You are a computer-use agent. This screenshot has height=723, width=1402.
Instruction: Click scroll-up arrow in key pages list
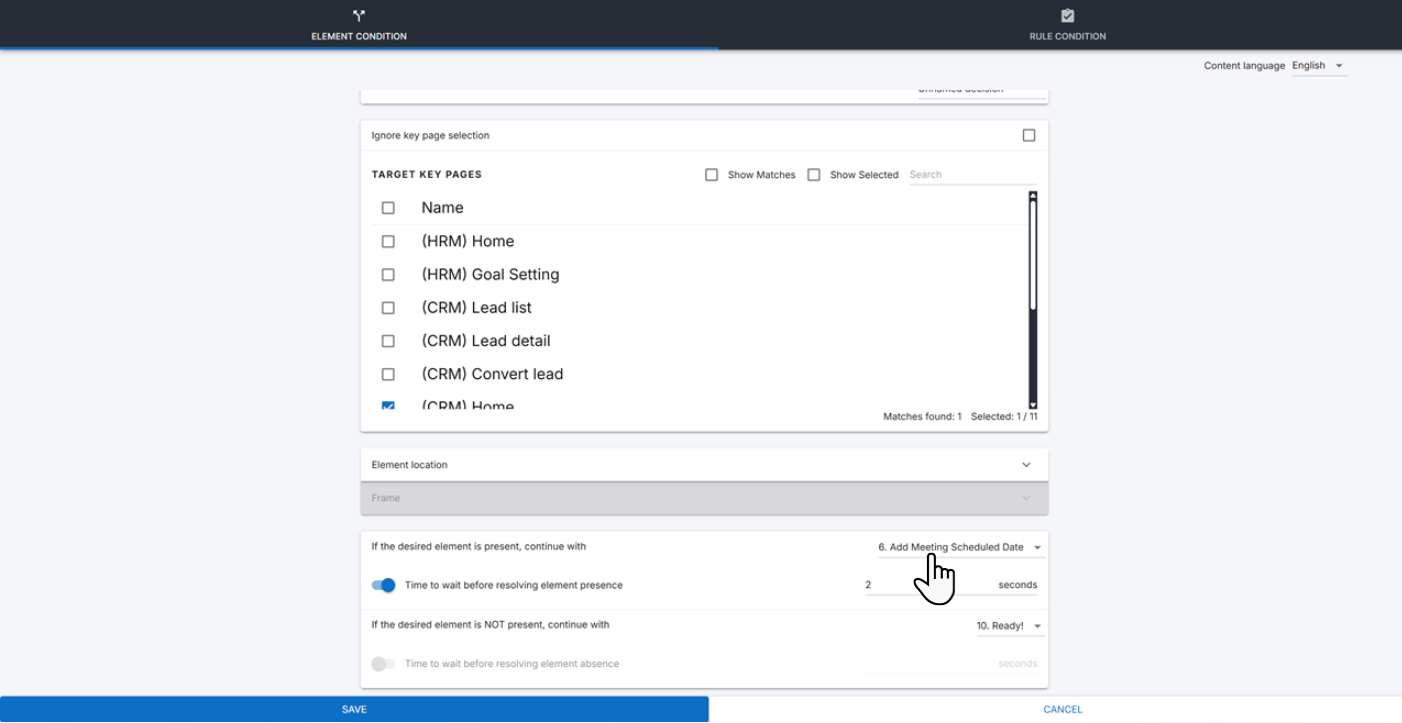(x=1033, y=196)
